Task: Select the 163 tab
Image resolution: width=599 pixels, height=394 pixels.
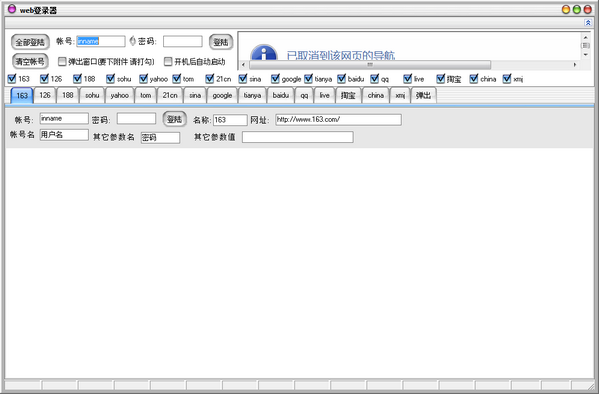Action: tap(22, 96)
